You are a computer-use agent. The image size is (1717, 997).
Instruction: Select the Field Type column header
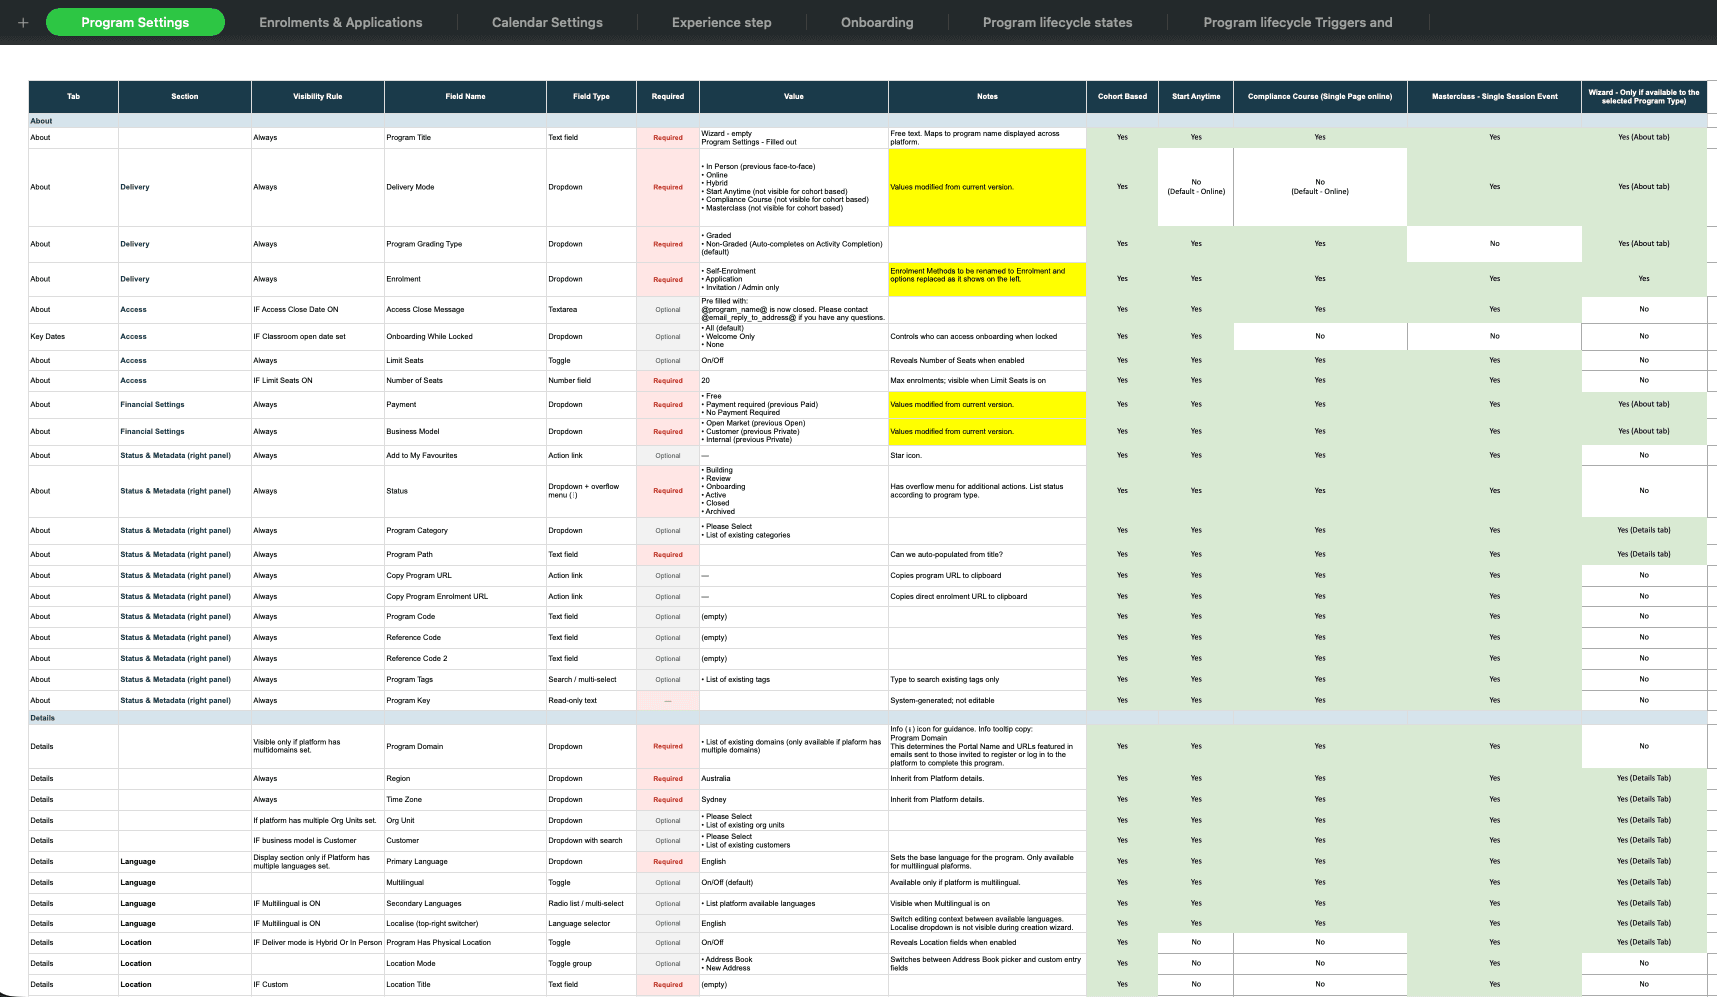click(x=591, y=97)
